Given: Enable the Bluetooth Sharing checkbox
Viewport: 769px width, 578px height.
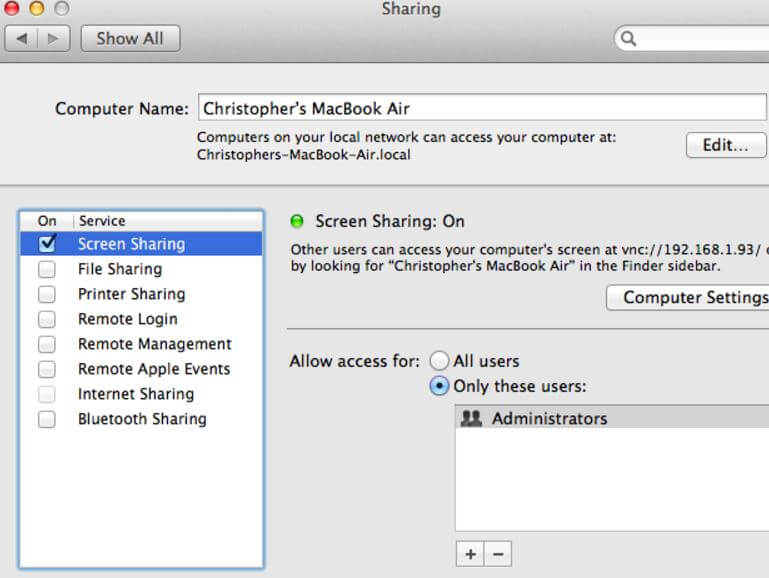Looking at the screenshot, I should click(x=47, y=419).
